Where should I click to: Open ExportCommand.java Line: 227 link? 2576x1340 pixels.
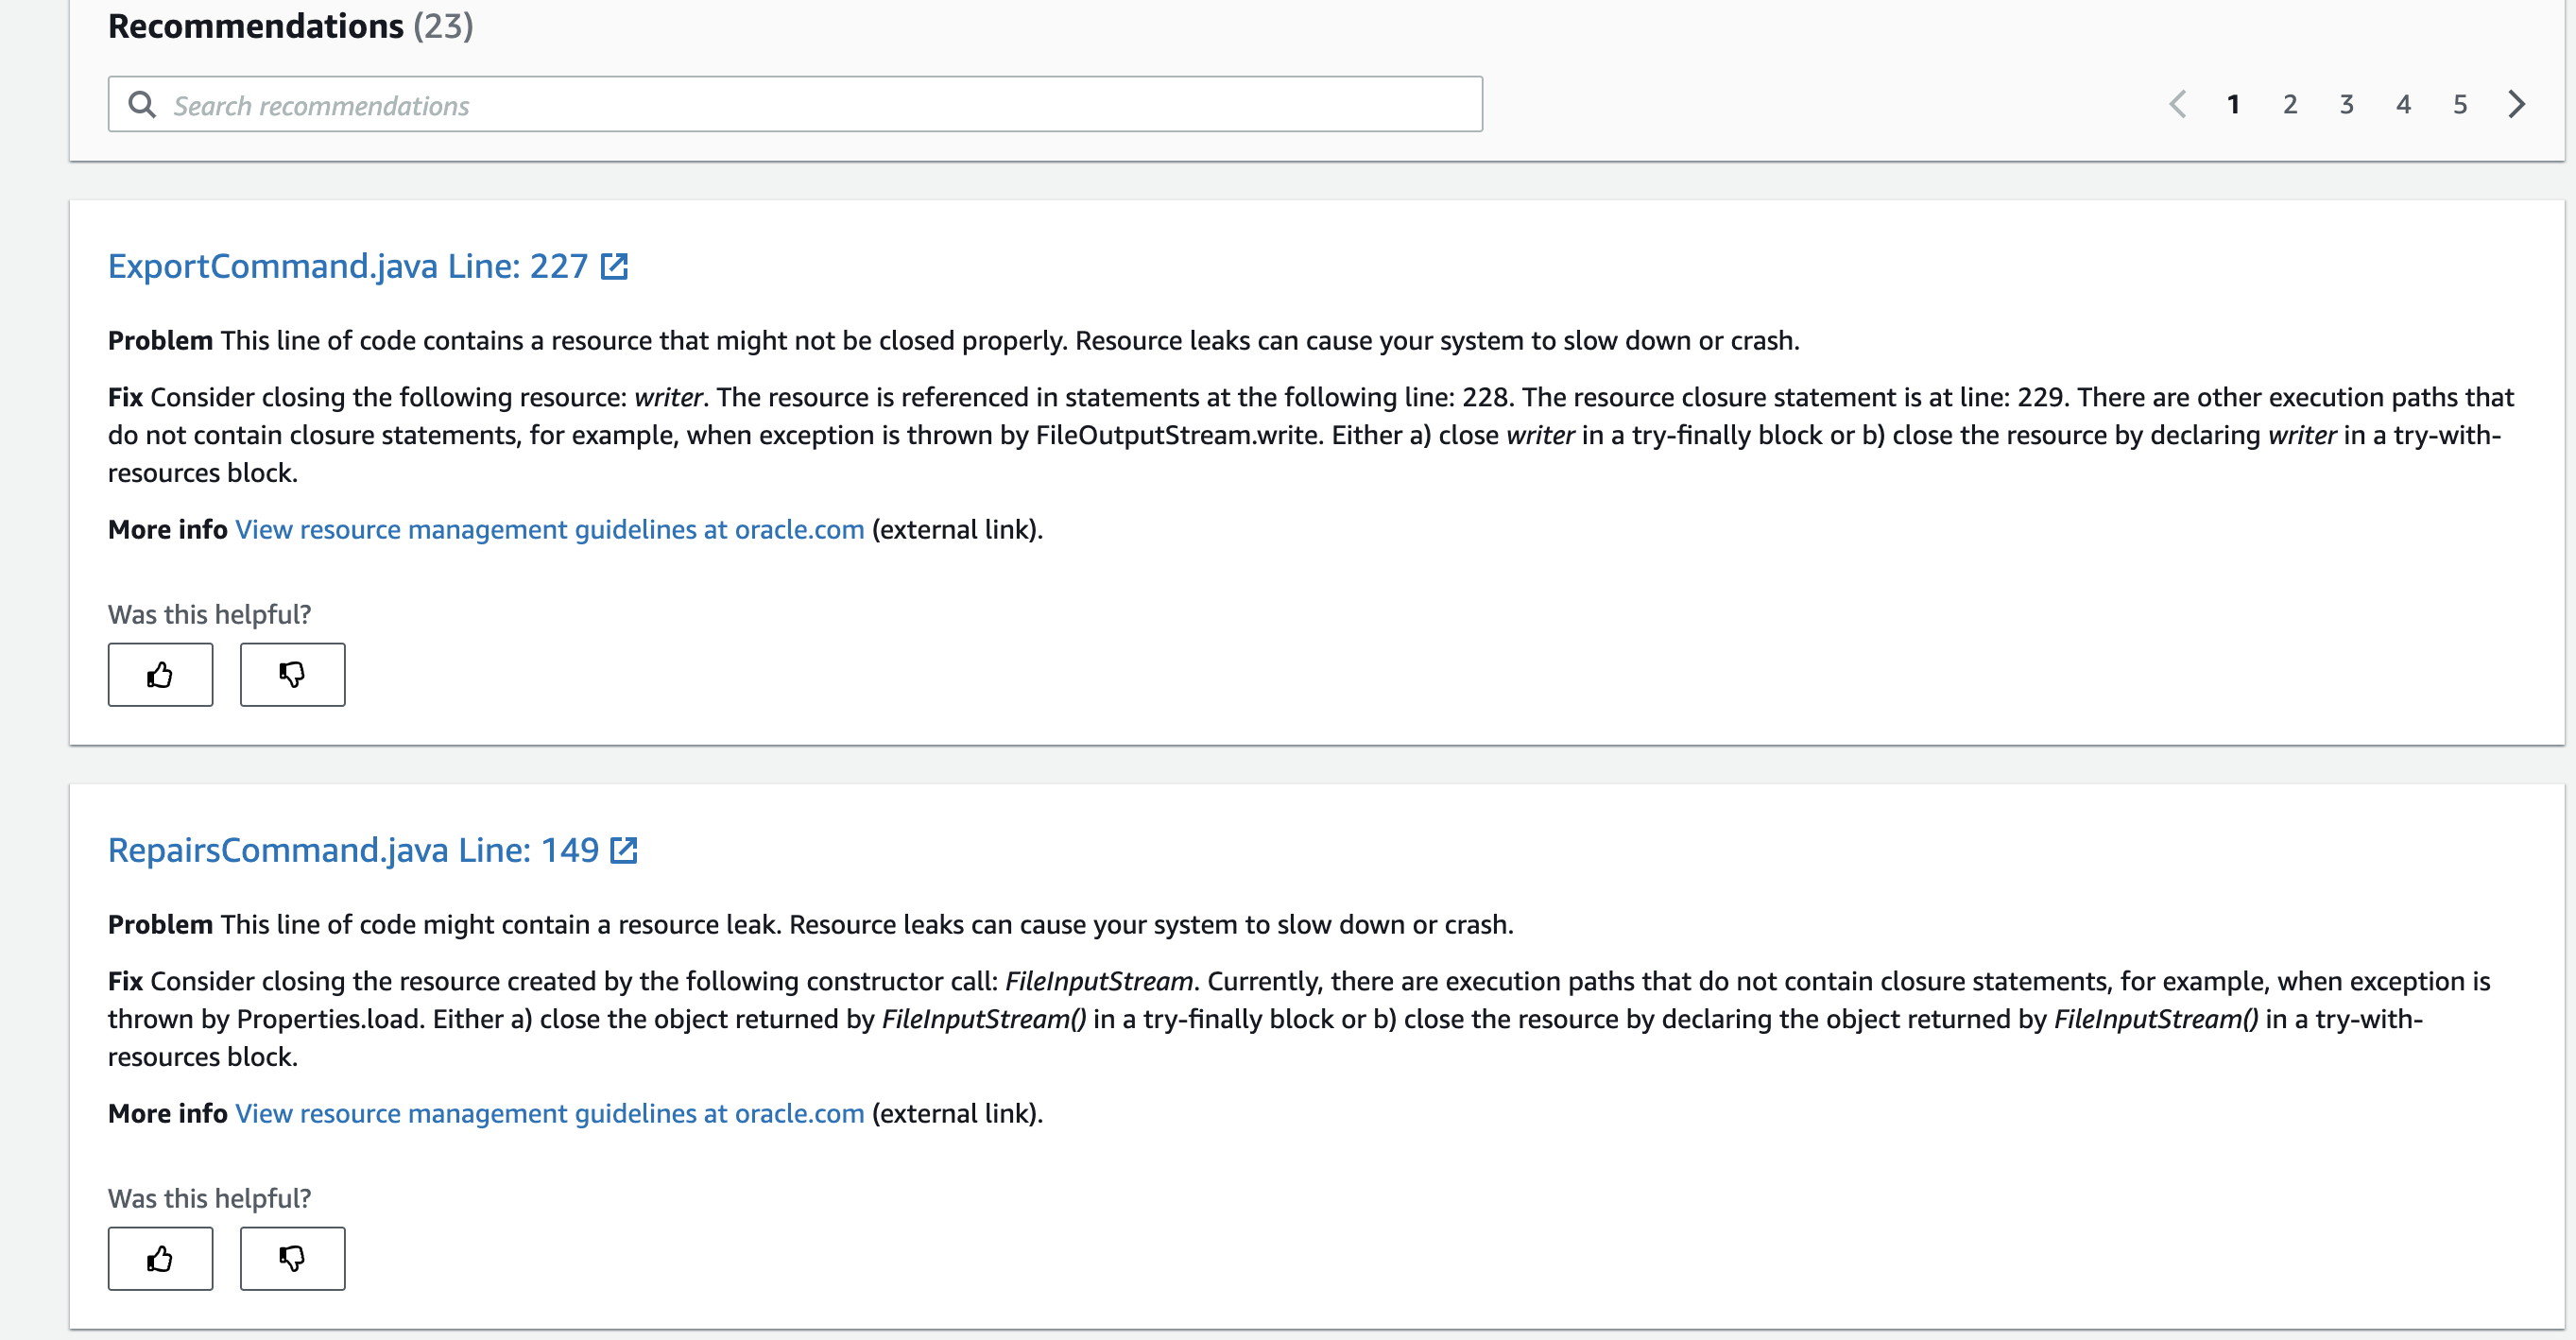point(348,266)
